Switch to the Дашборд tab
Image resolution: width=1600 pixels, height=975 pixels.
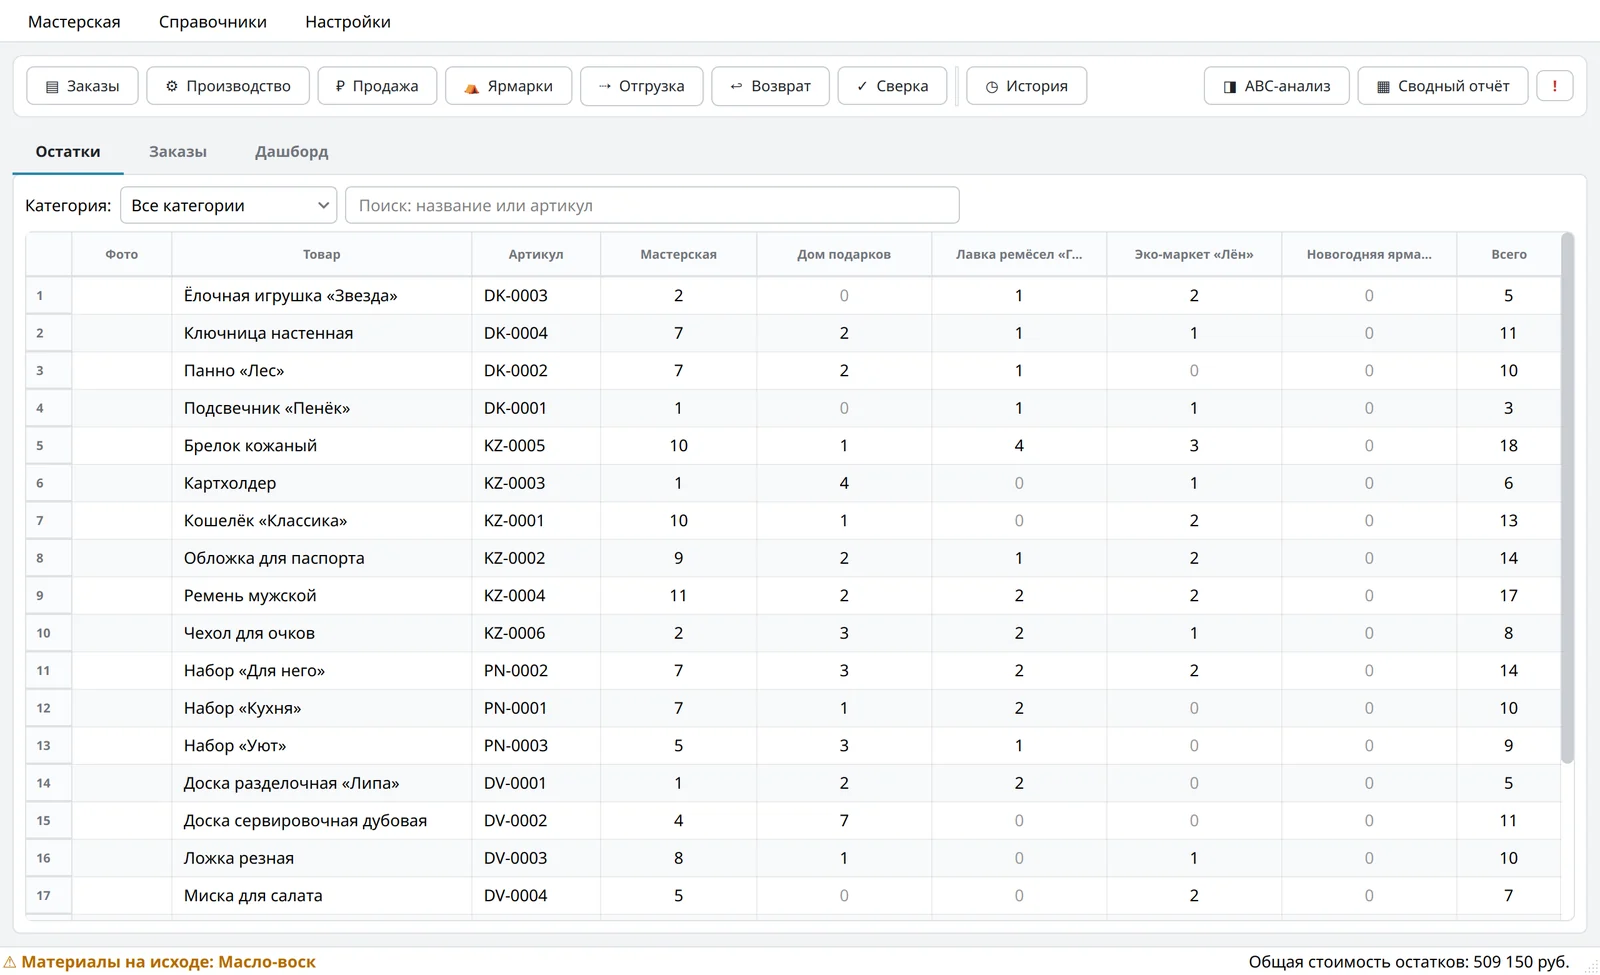(x=292, y=152)
